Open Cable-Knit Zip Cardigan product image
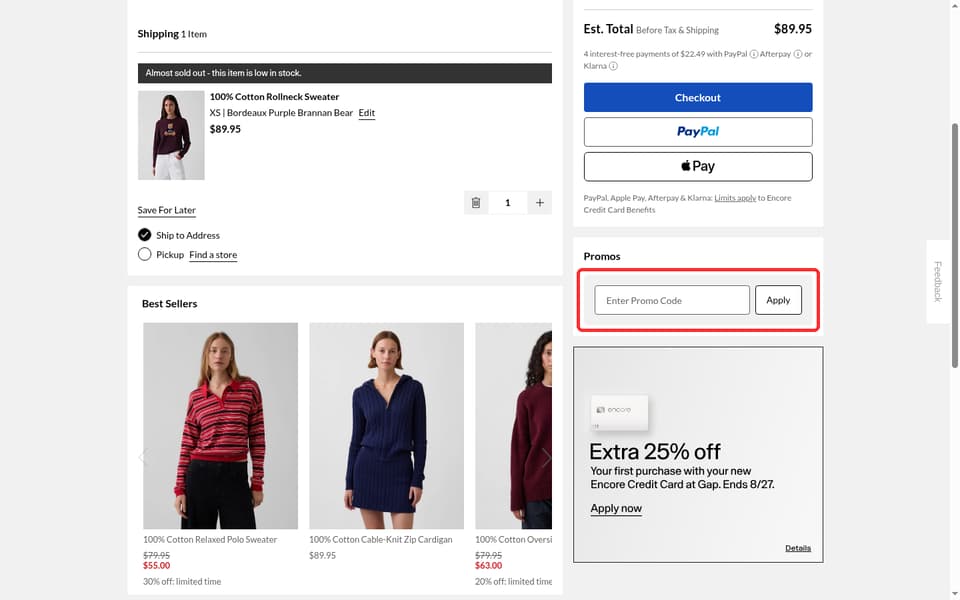The height and width of the screenshot is (600, 960). (386, 426)
